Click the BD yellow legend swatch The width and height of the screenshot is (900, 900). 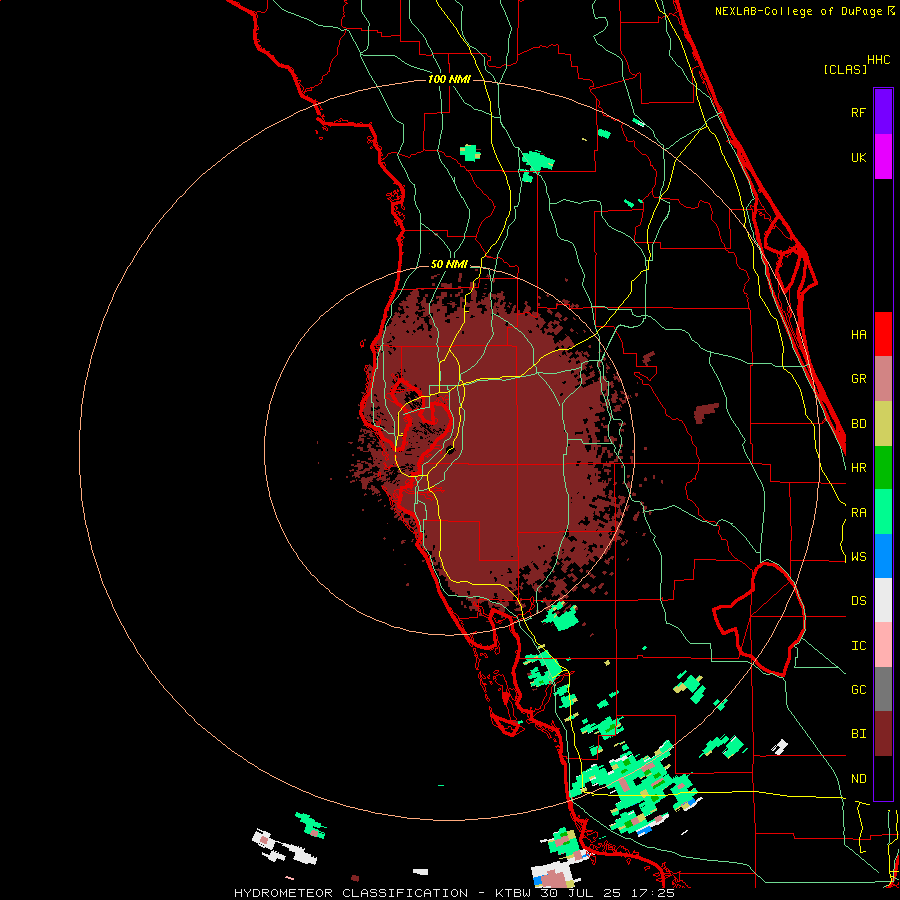pos(883,424)
